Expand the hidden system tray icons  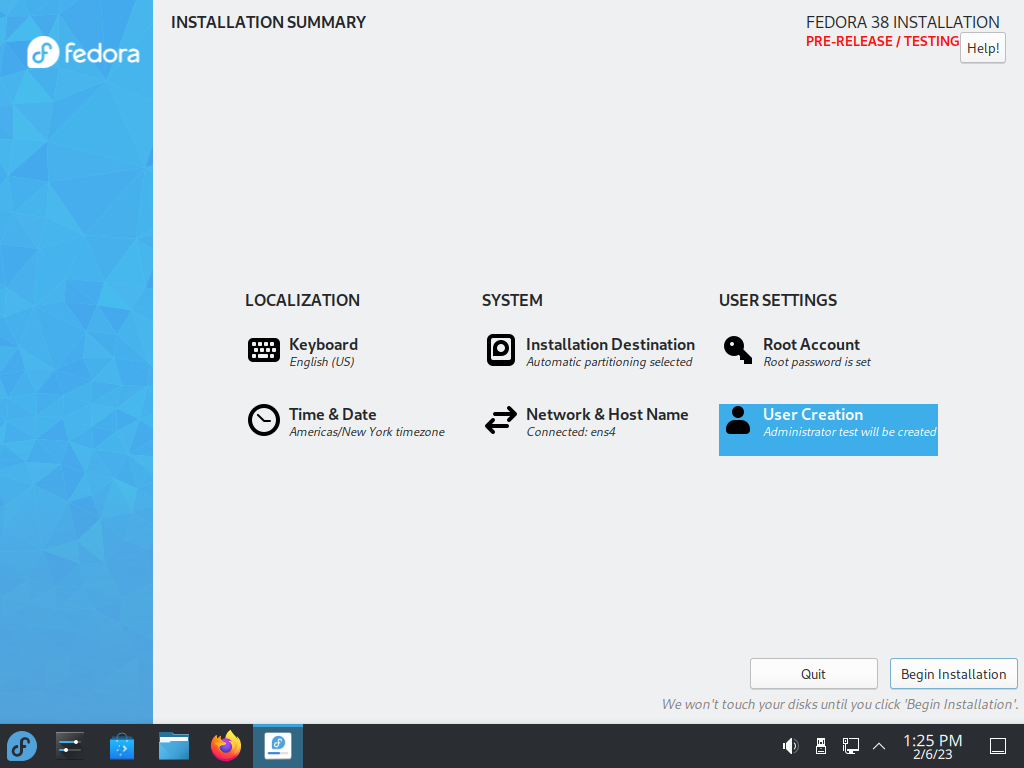[x=879, y=746]
